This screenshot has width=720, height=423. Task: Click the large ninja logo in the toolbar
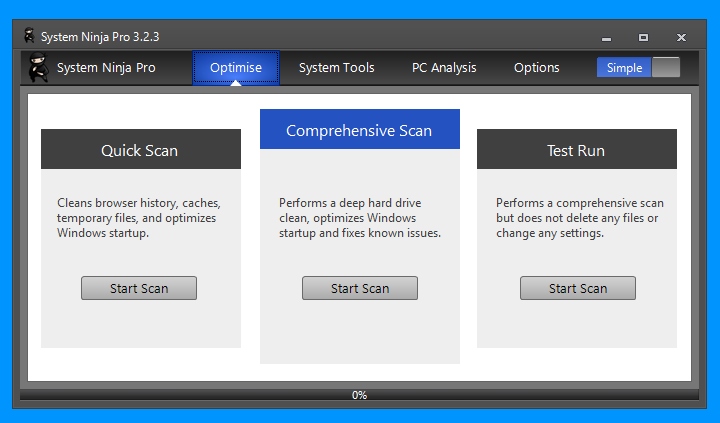click(x=39, y=68)
